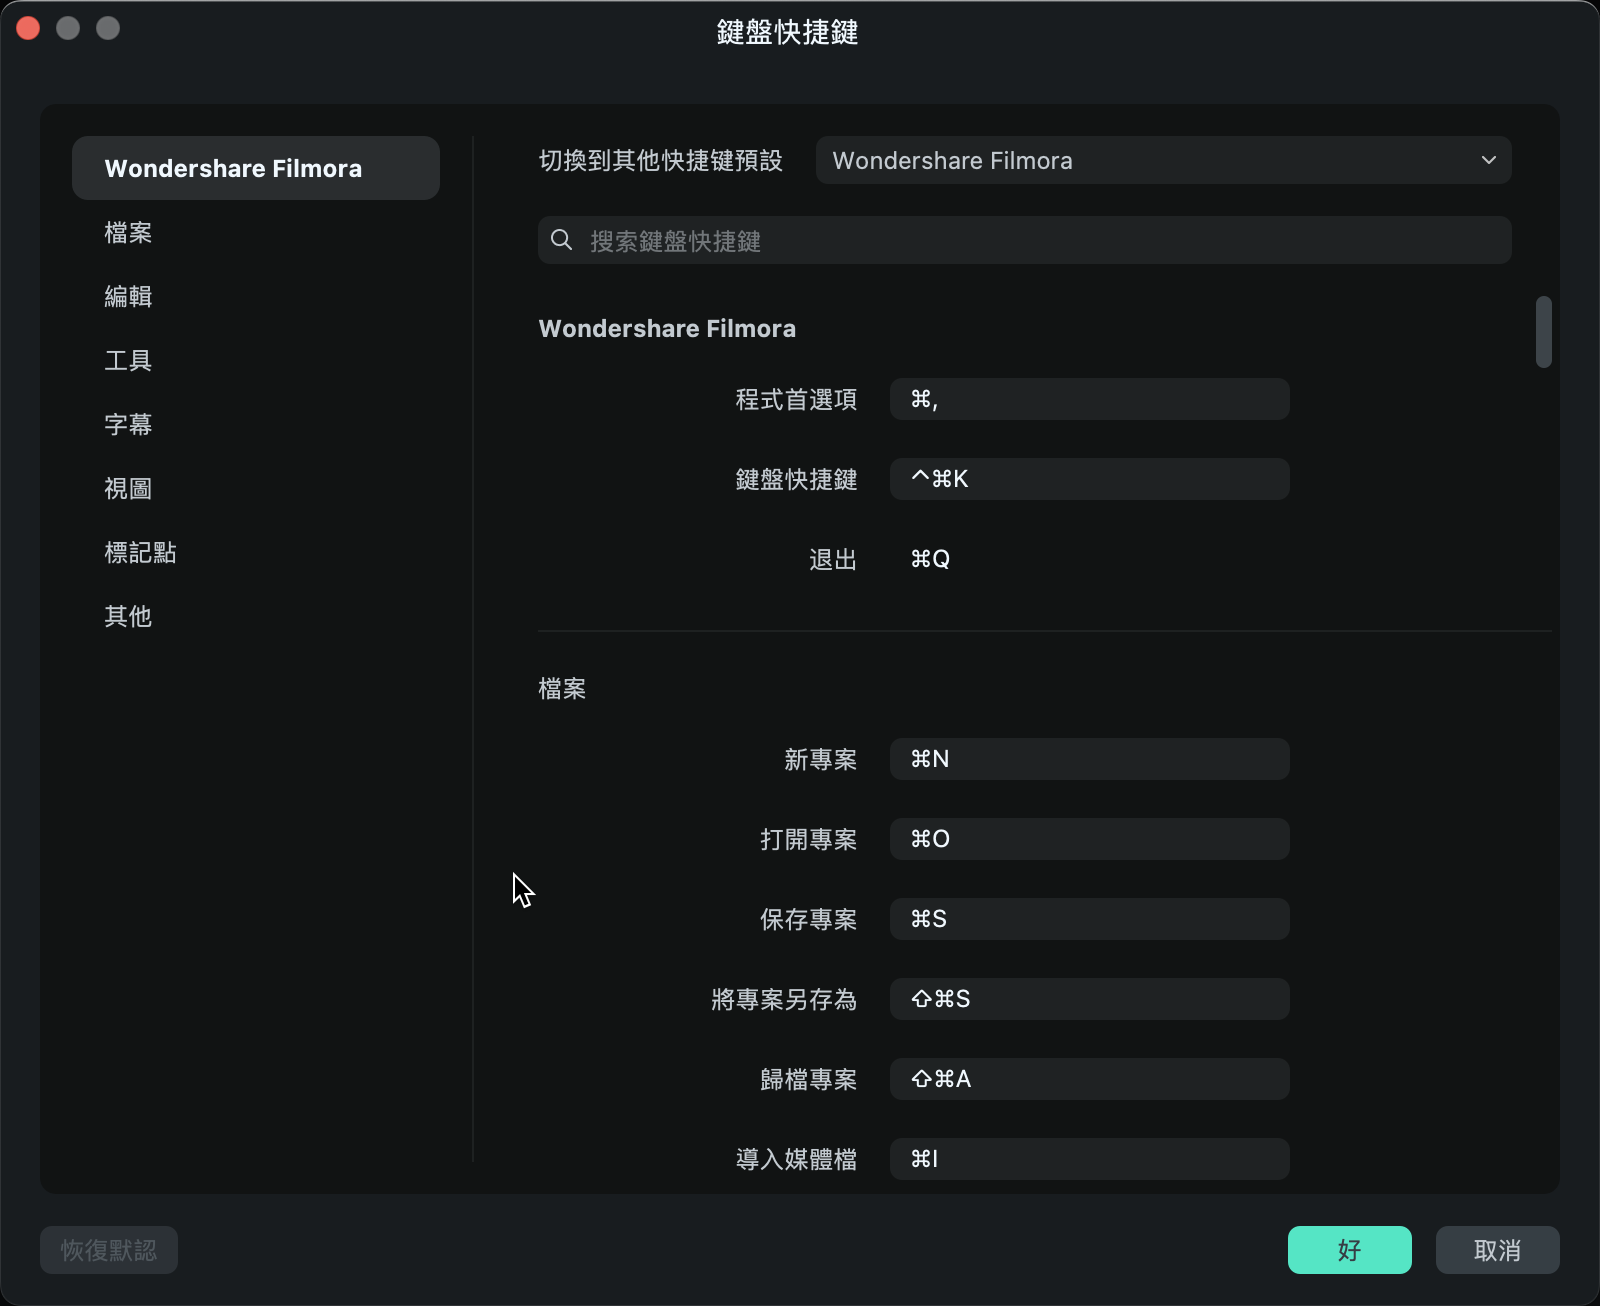Confirm with the 好 button
Viewport: 1600px width, 1306px height.
1350,1250
